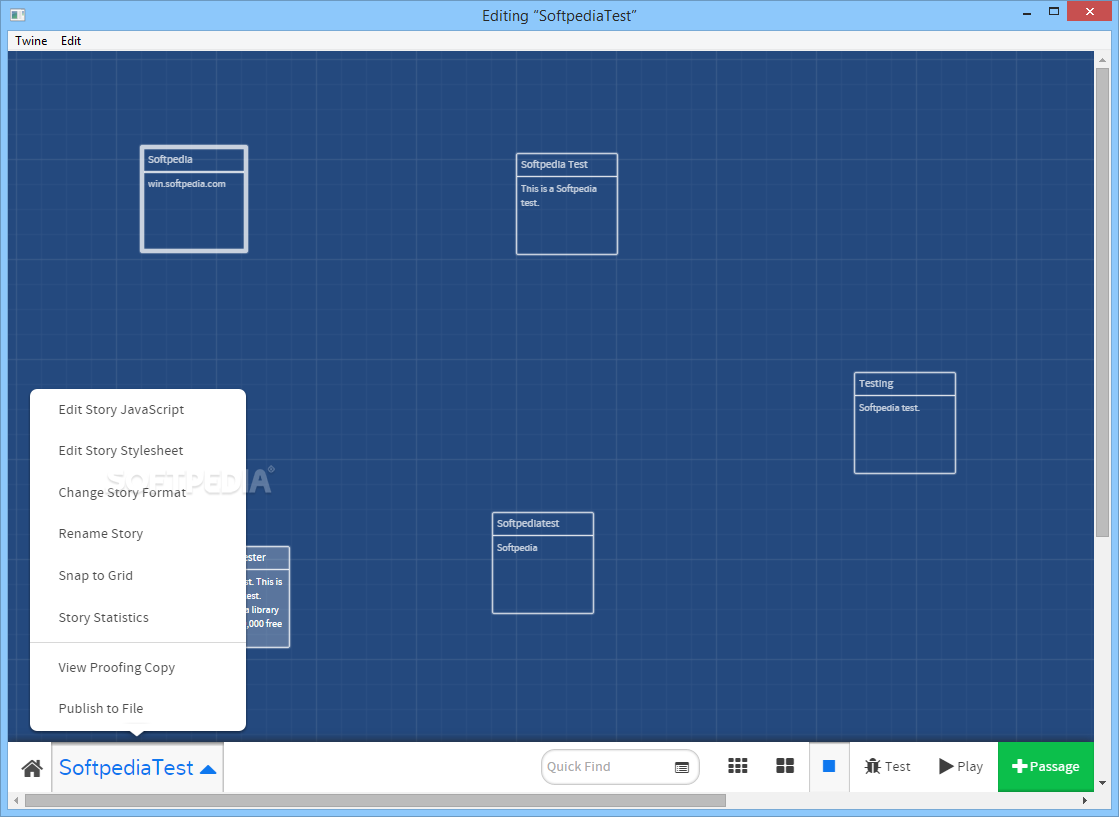The height and width of the screenshot is (817, 1119).
Task: Click the Test story bug button
Action: [887, 766]
